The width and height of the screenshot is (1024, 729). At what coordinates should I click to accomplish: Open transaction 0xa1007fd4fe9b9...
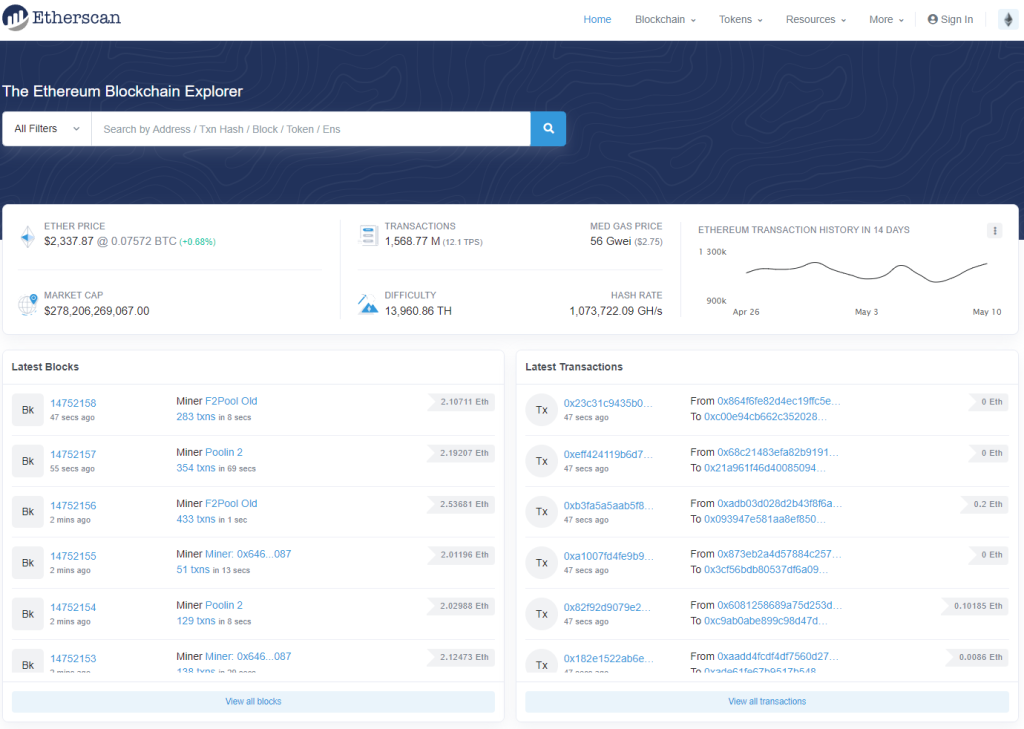click(x=609, y=557)
